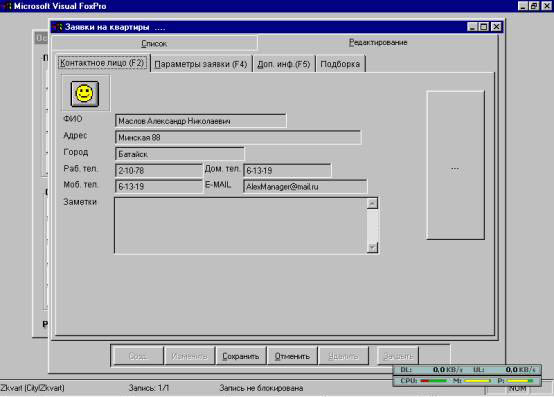554x397 pixels.
Task: Click the FoxPro icon in inner window title
Action: (x=57, y=27)
